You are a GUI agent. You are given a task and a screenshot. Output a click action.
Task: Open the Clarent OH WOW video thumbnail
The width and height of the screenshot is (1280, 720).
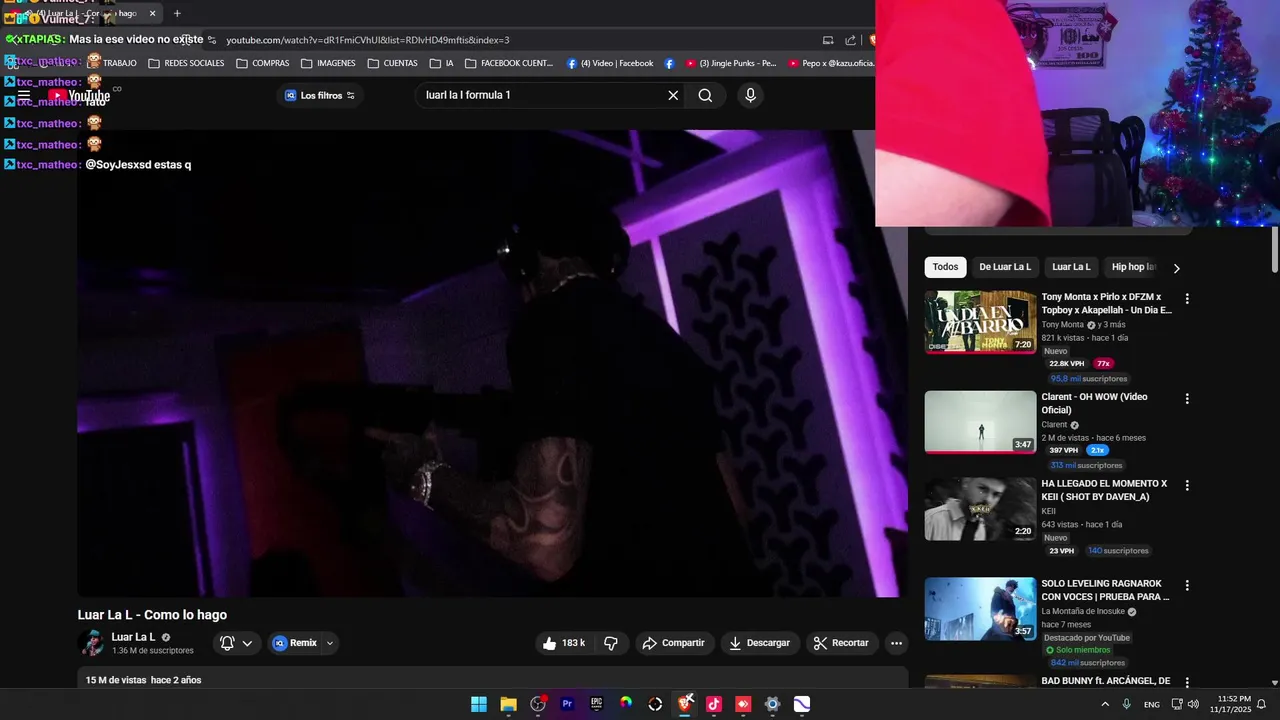(980, 422)
